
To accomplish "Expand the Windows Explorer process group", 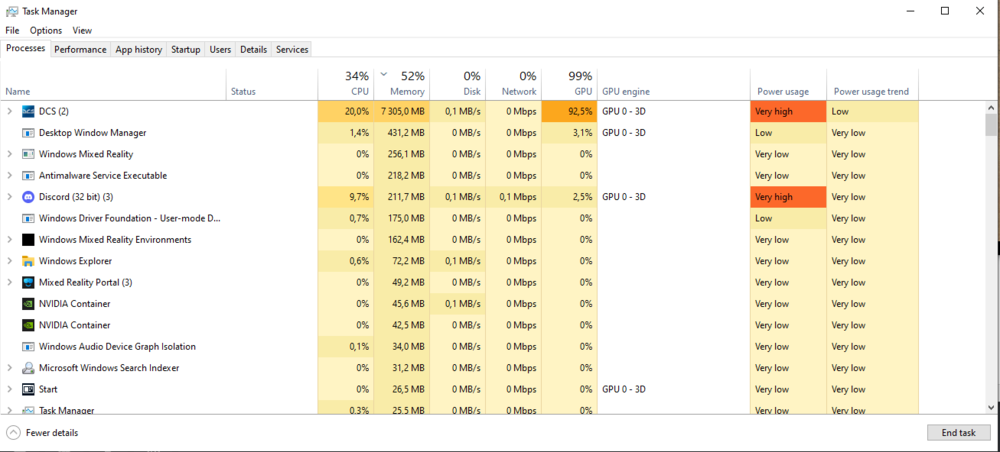I will (9, 261).
